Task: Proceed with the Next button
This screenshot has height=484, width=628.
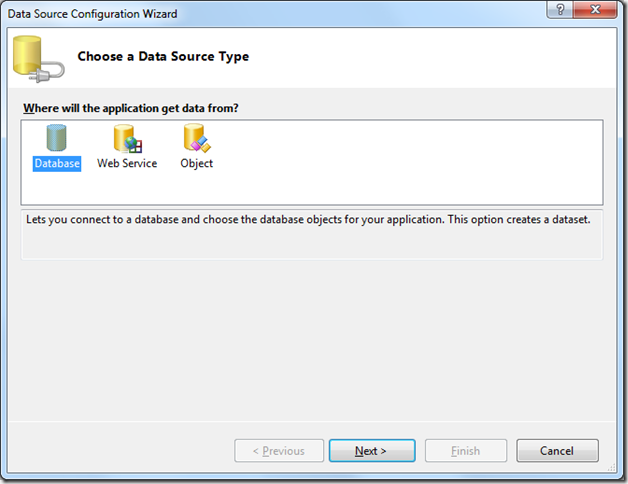Action: tap(371, 451)
